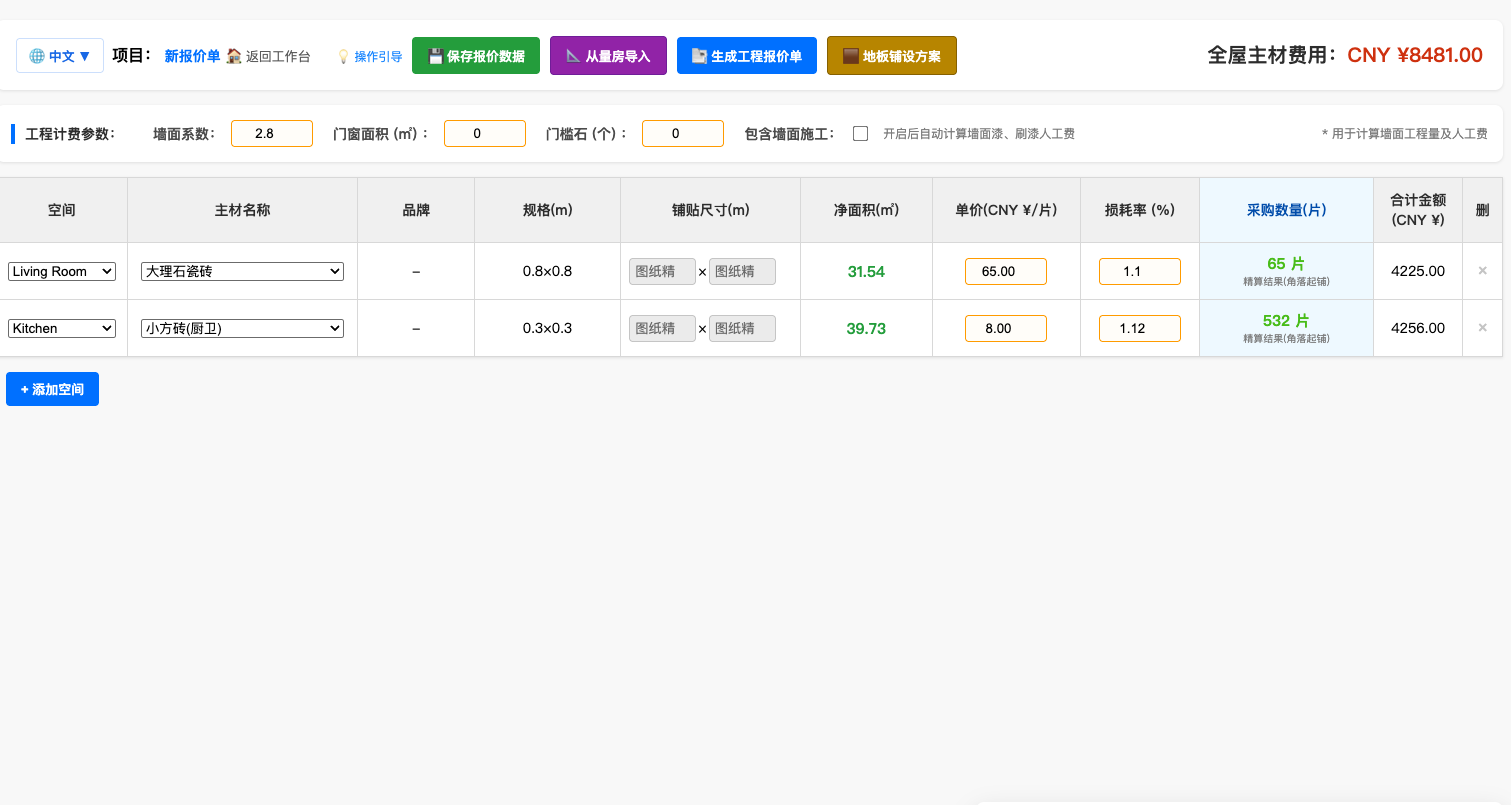The width and height of the screenshot is (1511, 805).
Task: Open the 地板铺设方案 button
Action: pos(892,56)
